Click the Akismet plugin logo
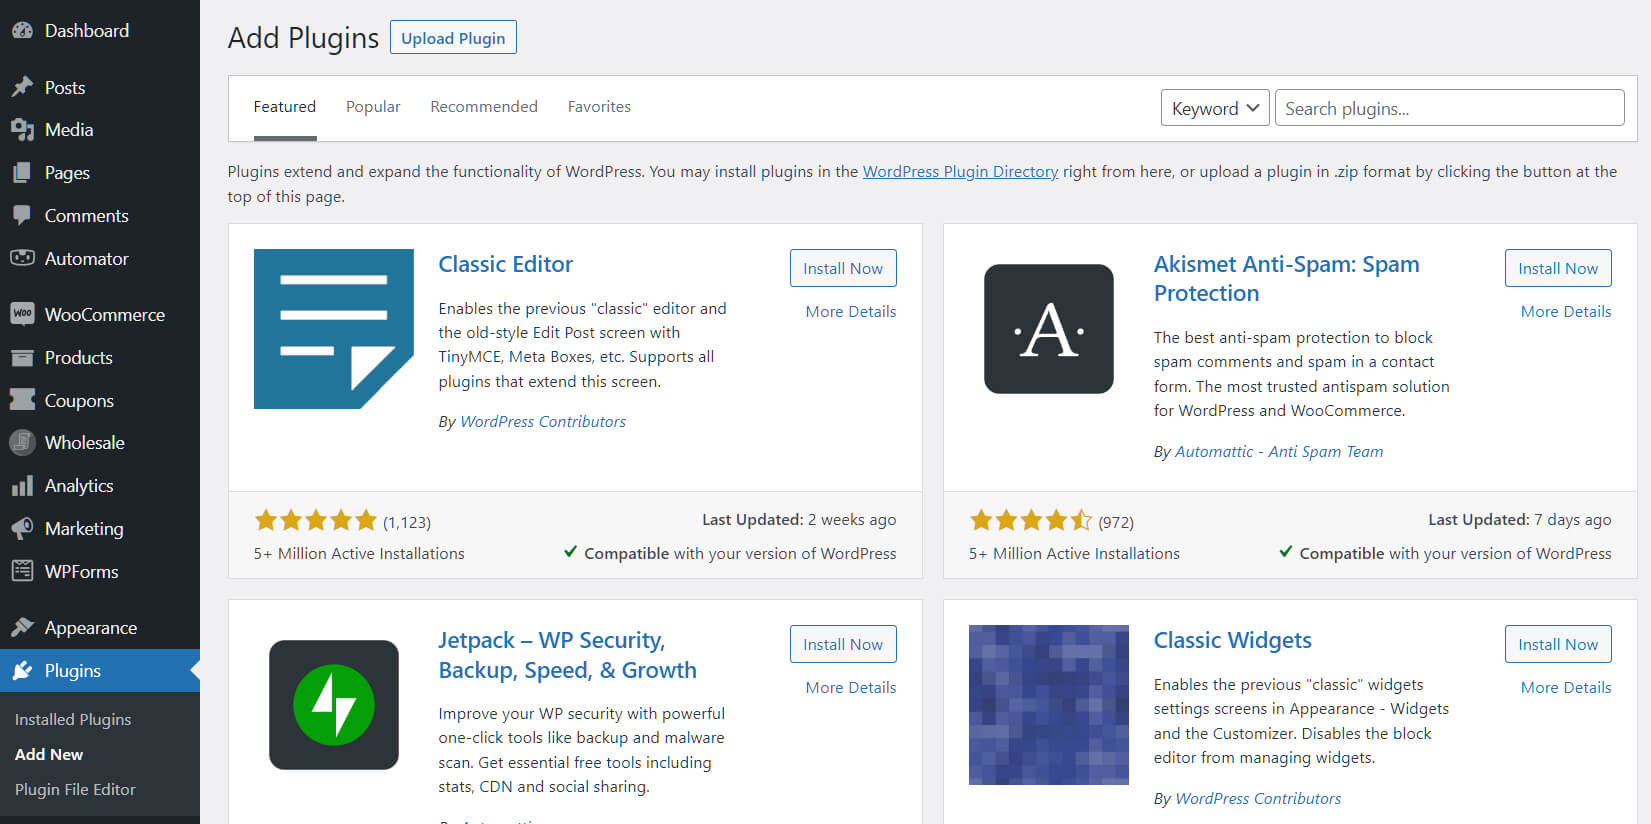Image resolution: width=1651 pixels, height=824 pixels. tap(1049, 329)
